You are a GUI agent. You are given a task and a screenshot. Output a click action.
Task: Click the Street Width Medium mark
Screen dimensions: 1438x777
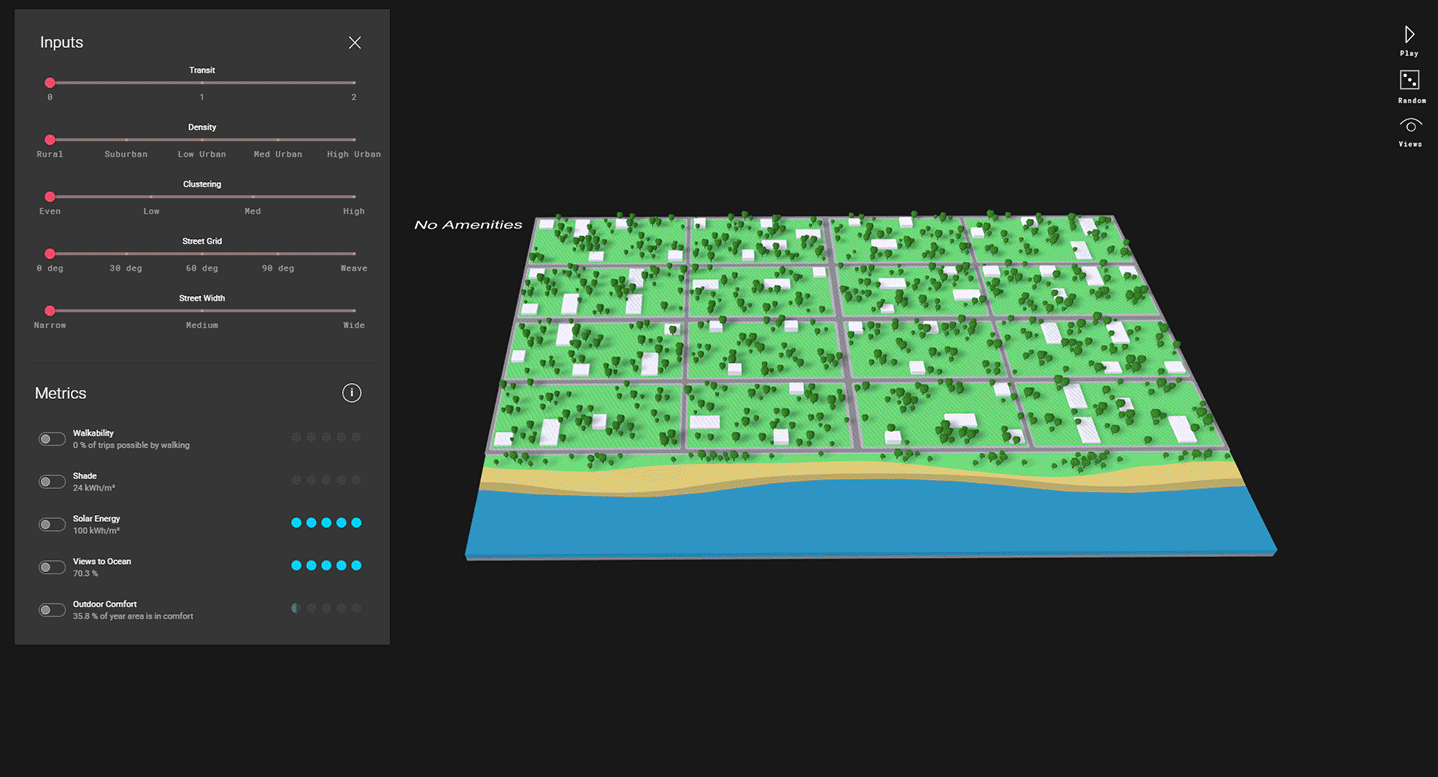[202, 311]
